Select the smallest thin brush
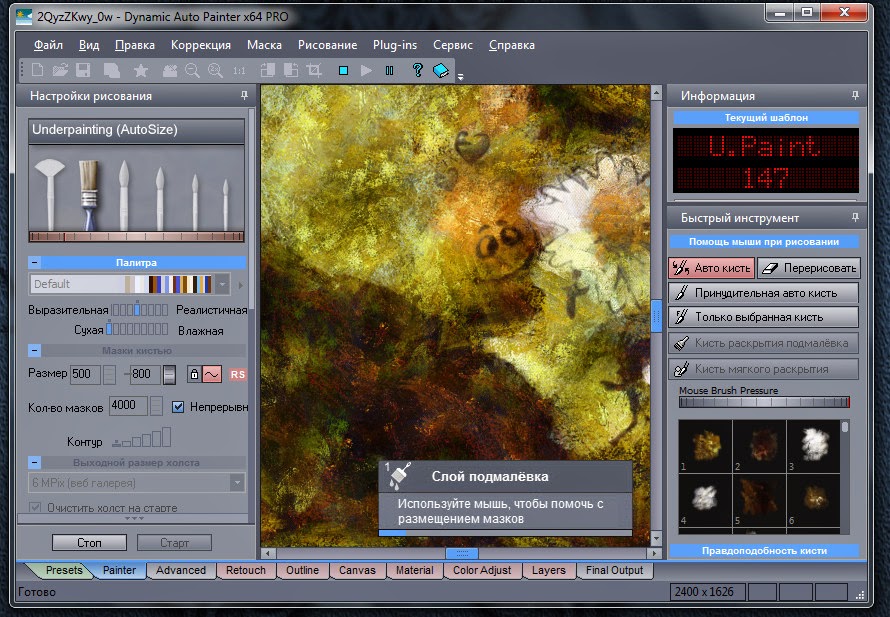 coord(225,203)
